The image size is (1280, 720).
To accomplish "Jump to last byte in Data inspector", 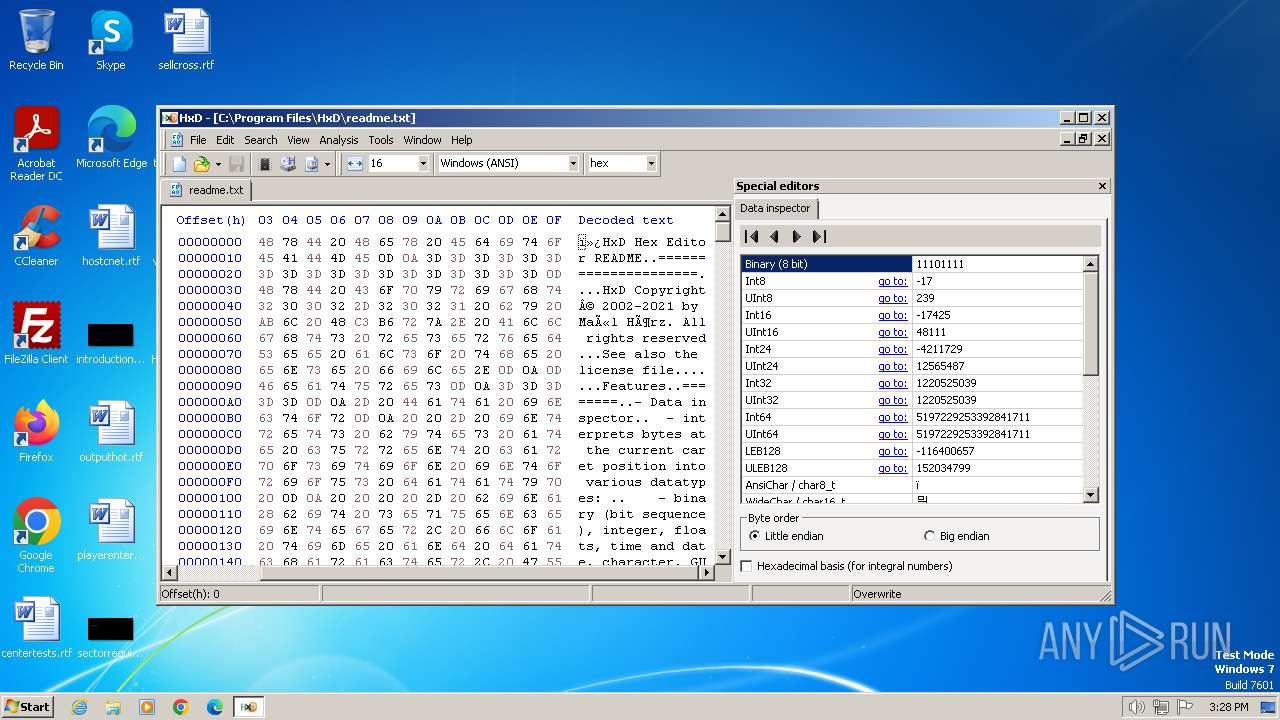I will [x=819, y=237].
